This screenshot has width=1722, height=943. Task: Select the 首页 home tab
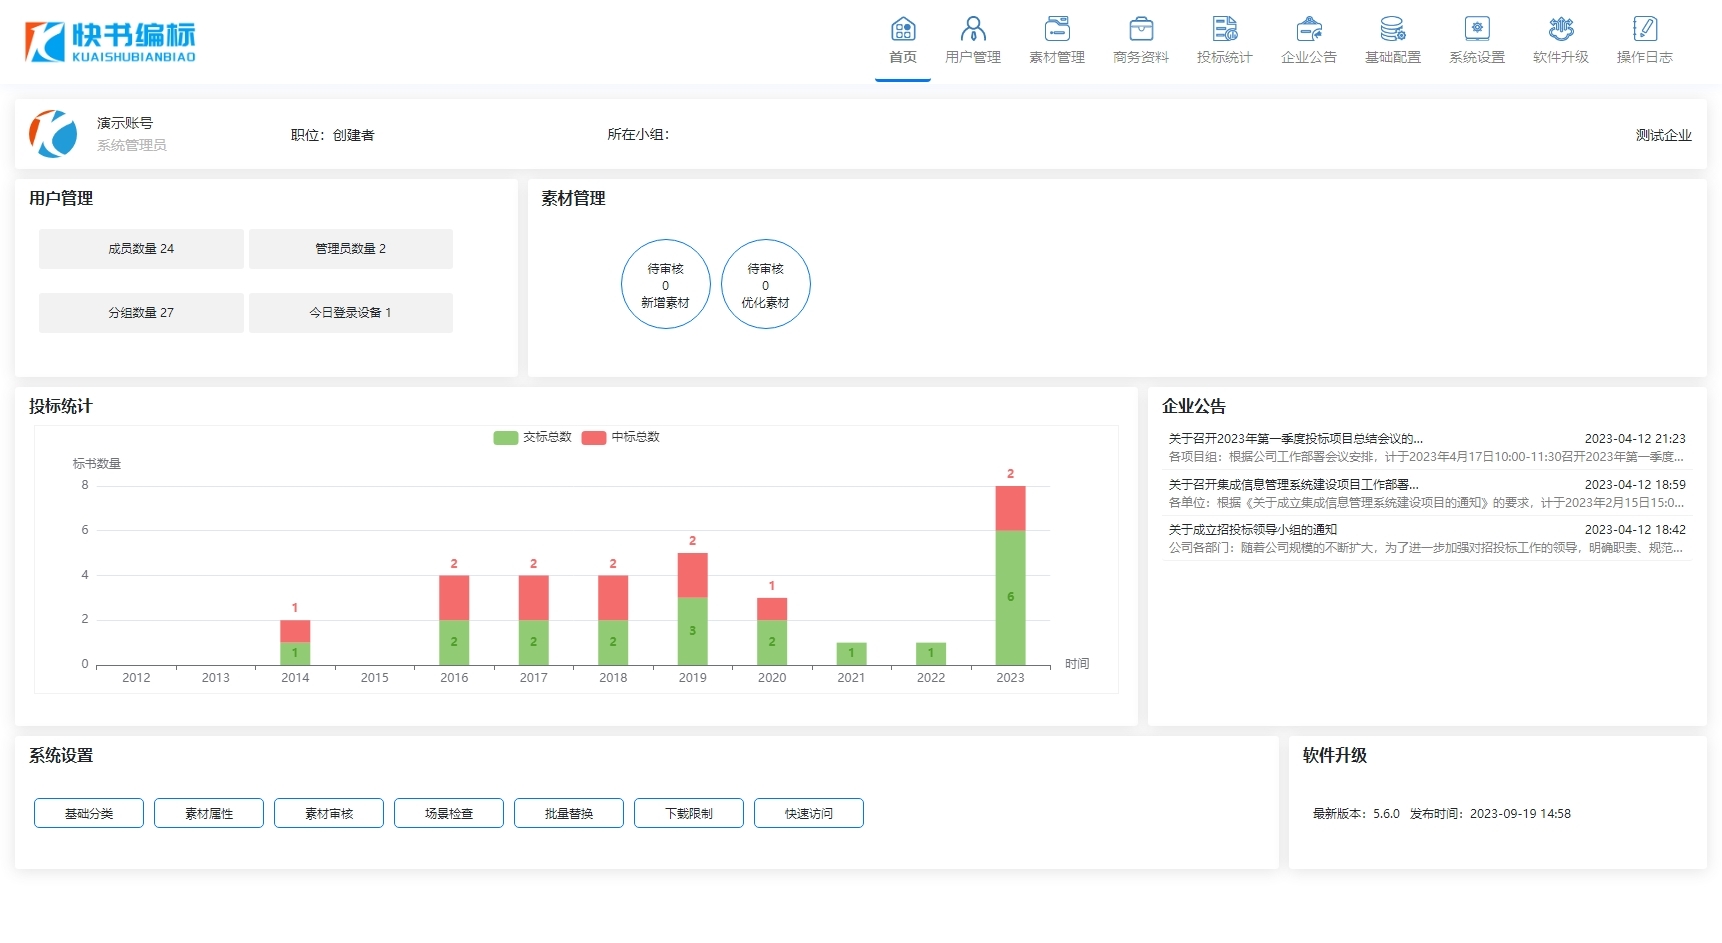point(902,40)
